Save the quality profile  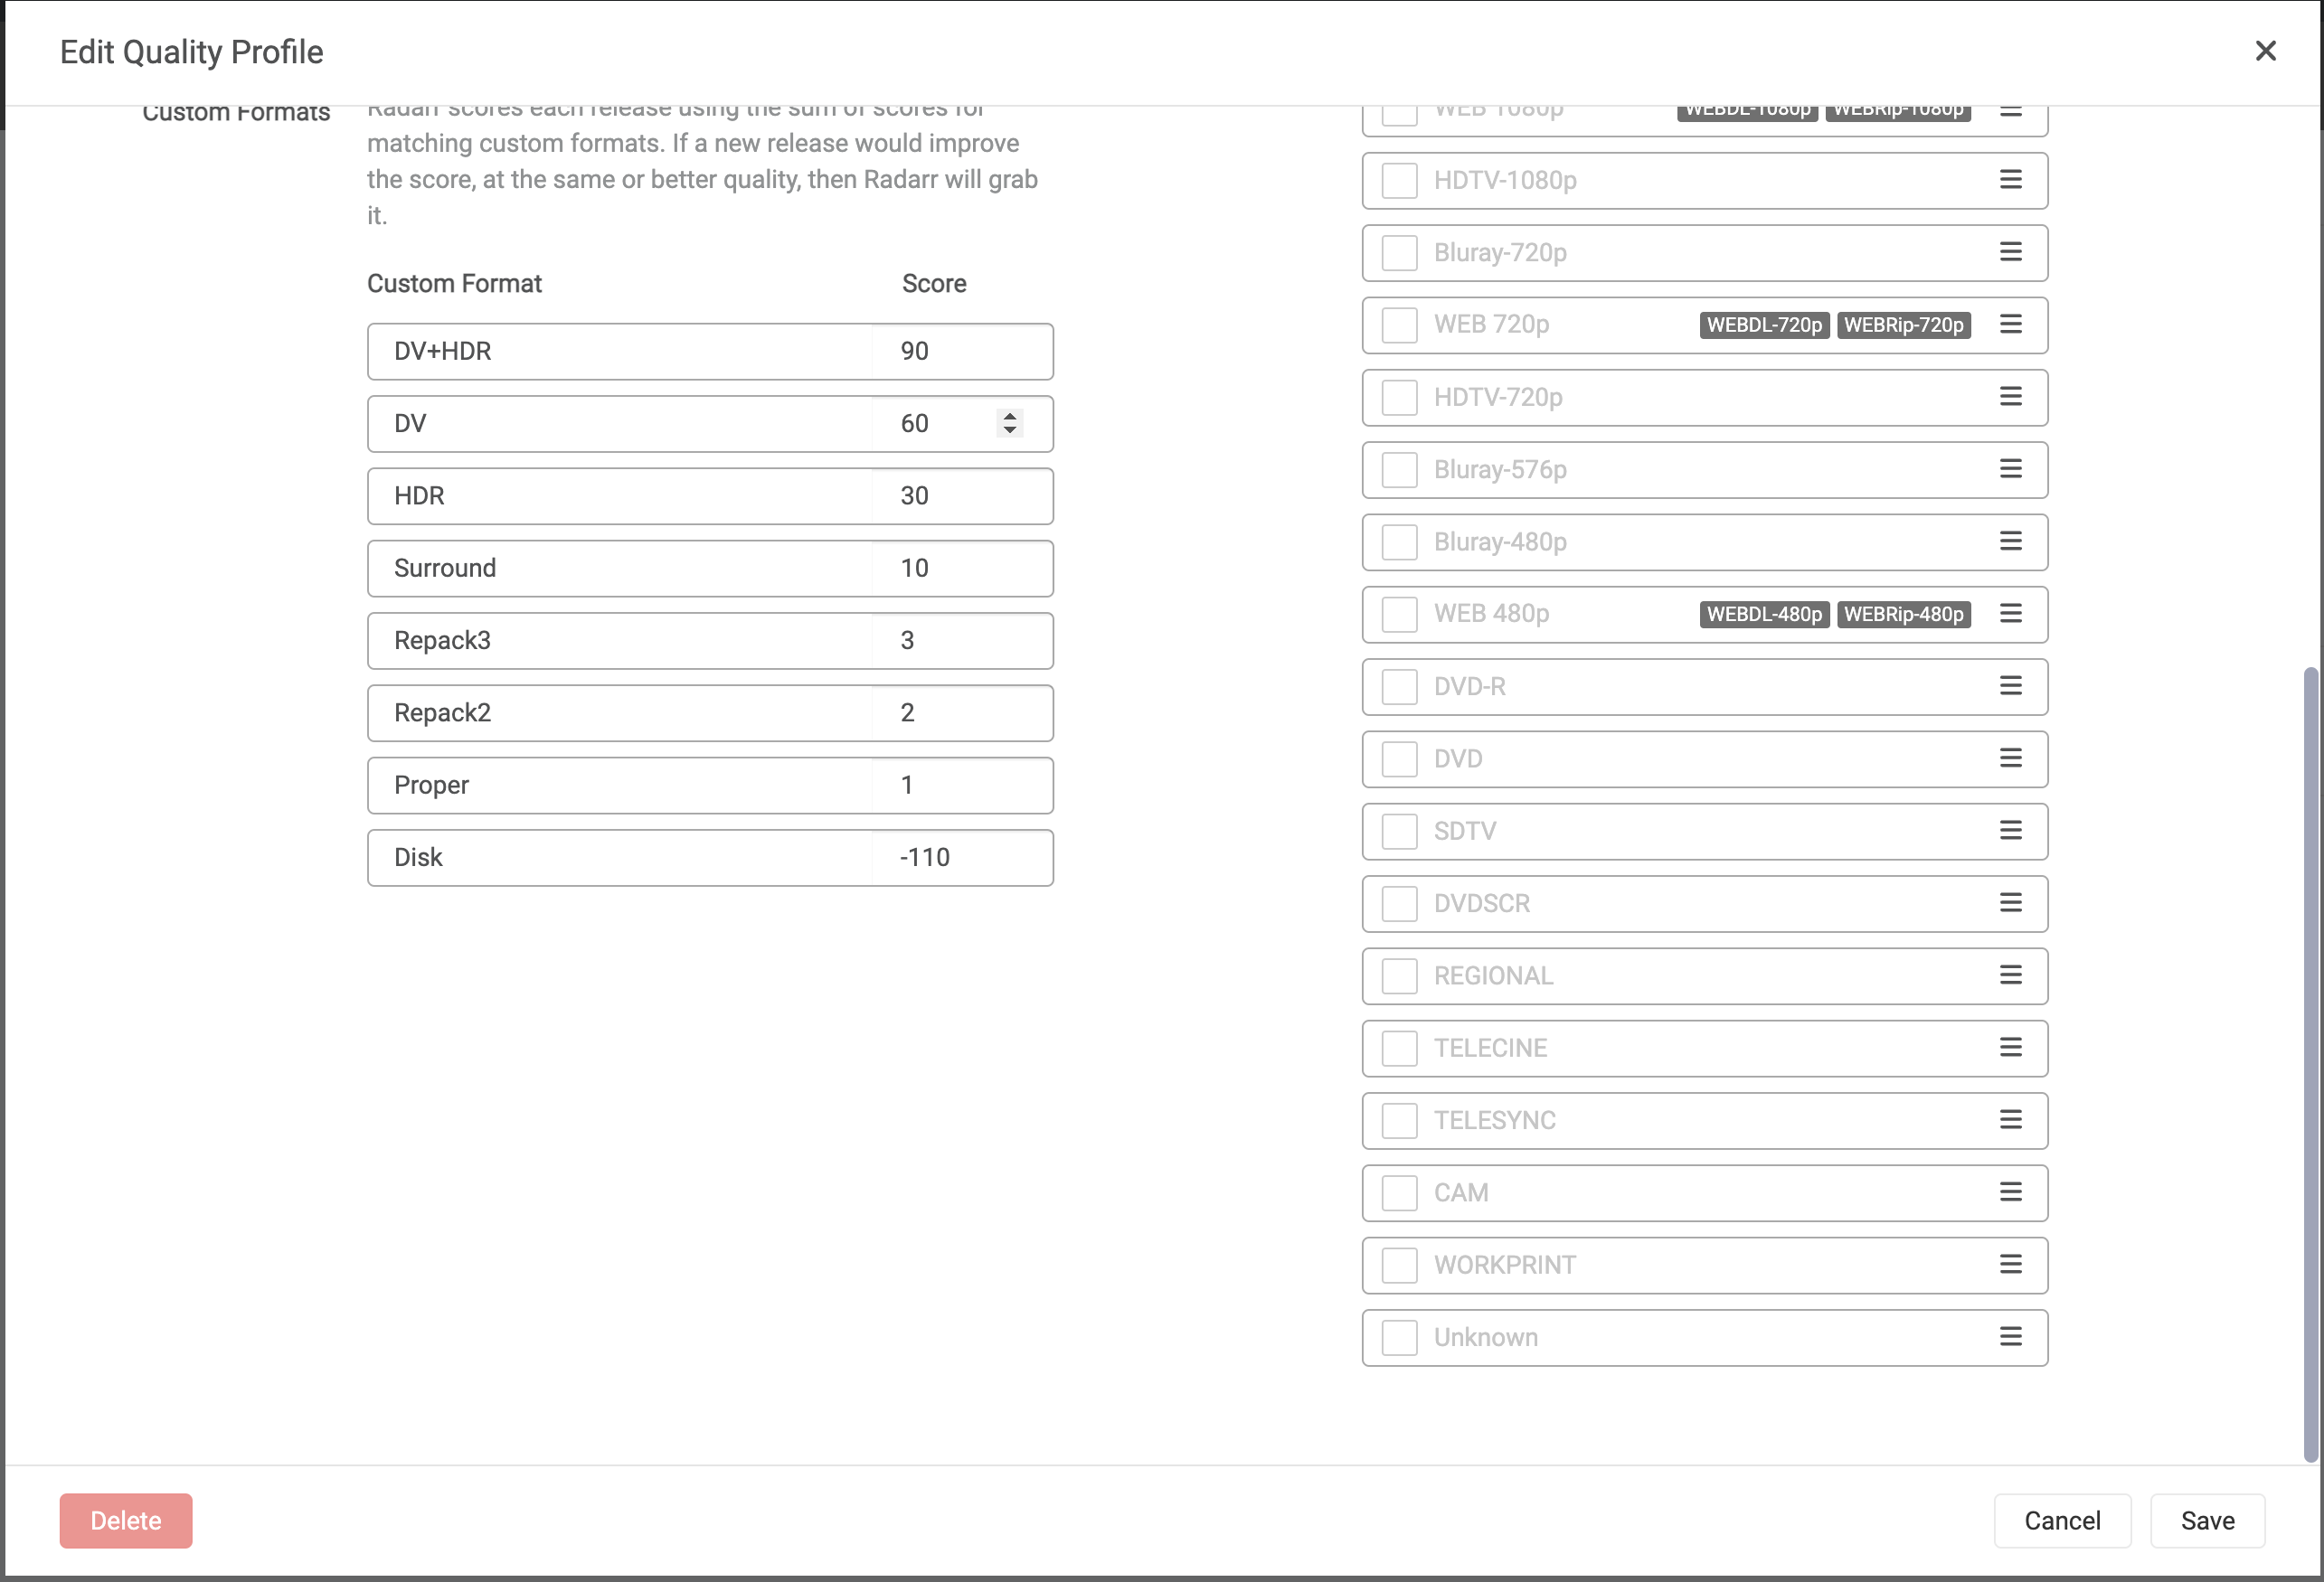(2208, 1520)
